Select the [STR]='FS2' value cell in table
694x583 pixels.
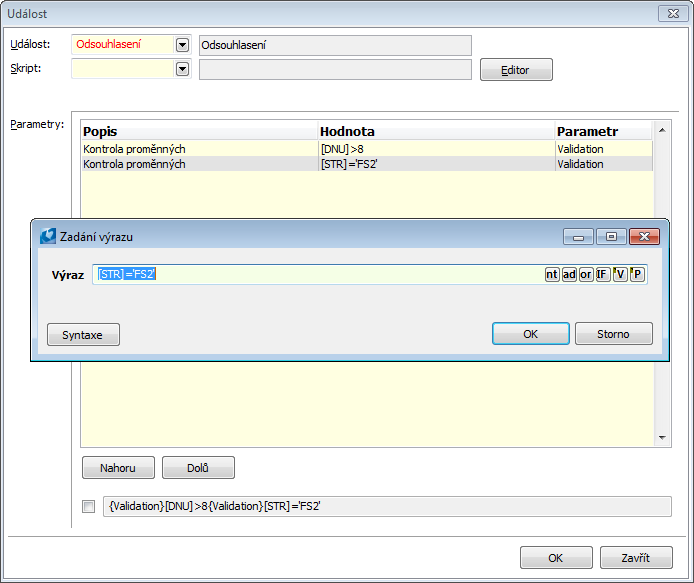[x=436, y=164]
